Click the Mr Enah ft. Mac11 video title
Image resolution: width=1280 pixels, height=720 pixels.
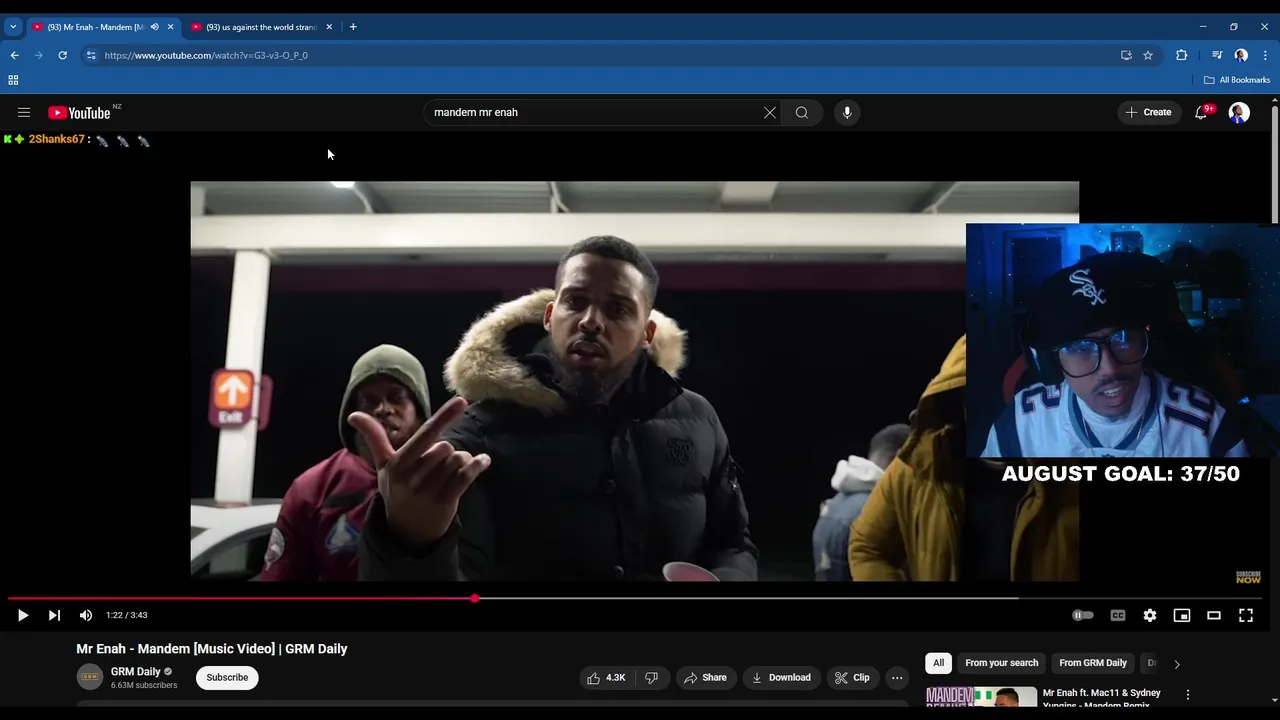[1102, 698]
